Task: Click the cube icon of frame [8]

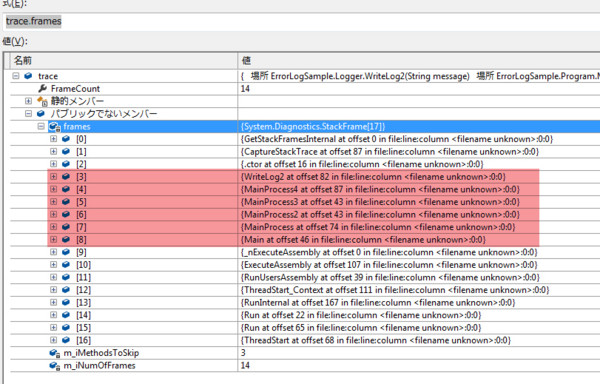Action: click(66, 239)
